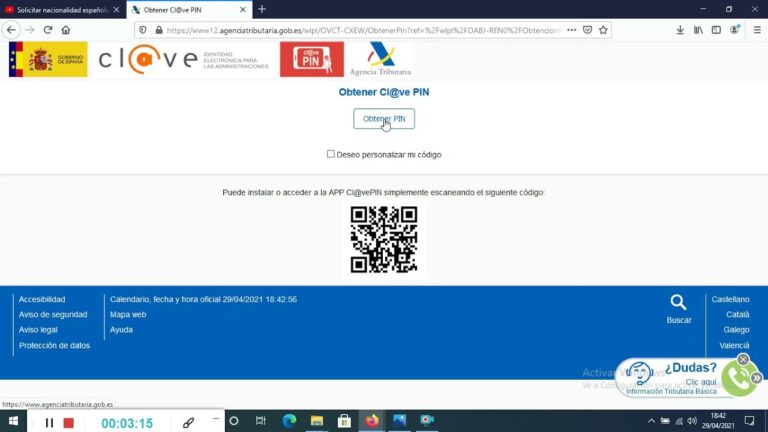Launch Microsoft Edge from taskbar
Image resolution: width=768 pixels, height=432 pixels.
(289, 421)
